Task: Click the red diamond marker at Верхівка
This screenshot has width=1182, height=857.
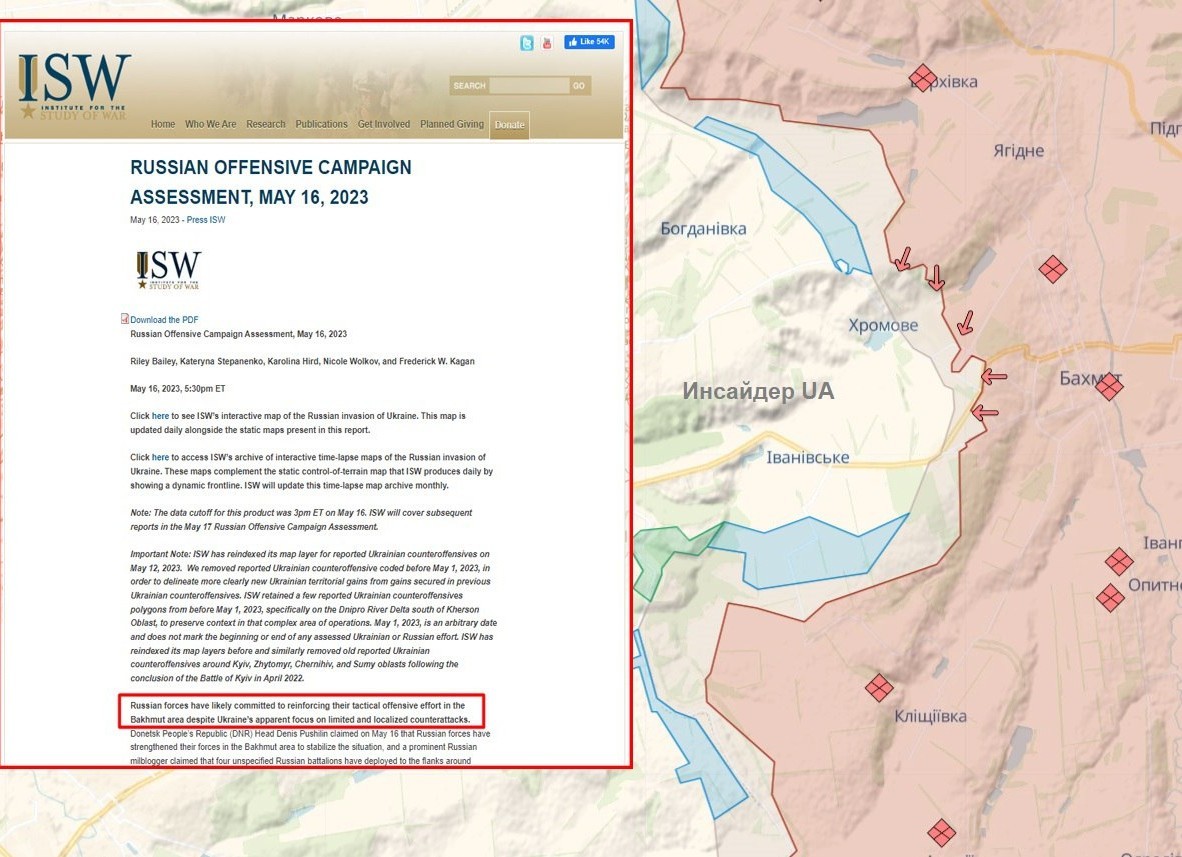Action: pyautogui.click(x=923, y=78)
